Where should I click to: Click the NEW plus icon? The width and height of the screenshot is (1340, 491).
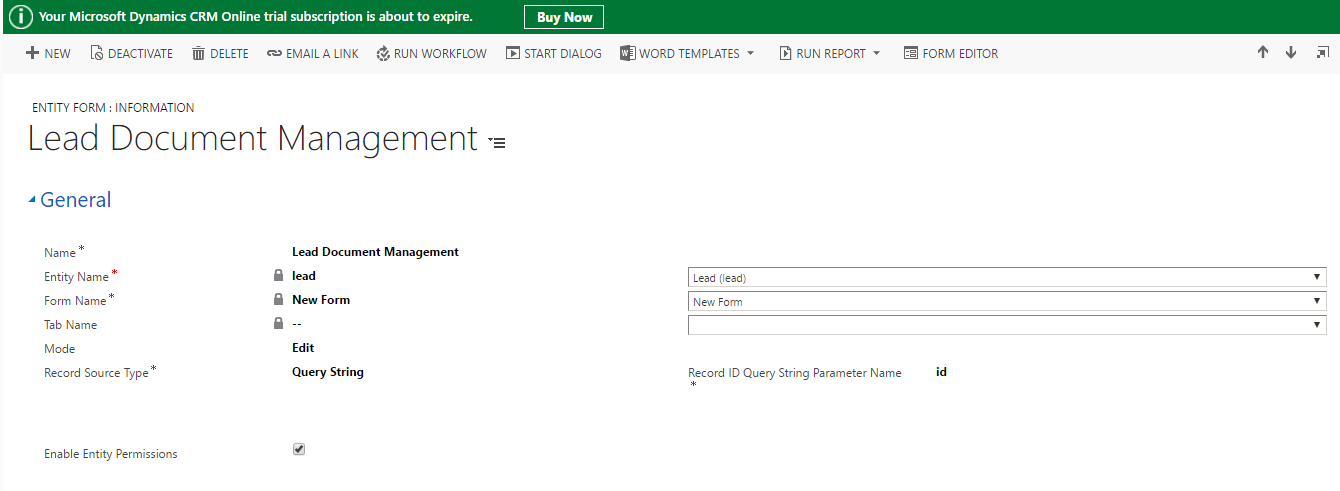[x=32, y=53]
